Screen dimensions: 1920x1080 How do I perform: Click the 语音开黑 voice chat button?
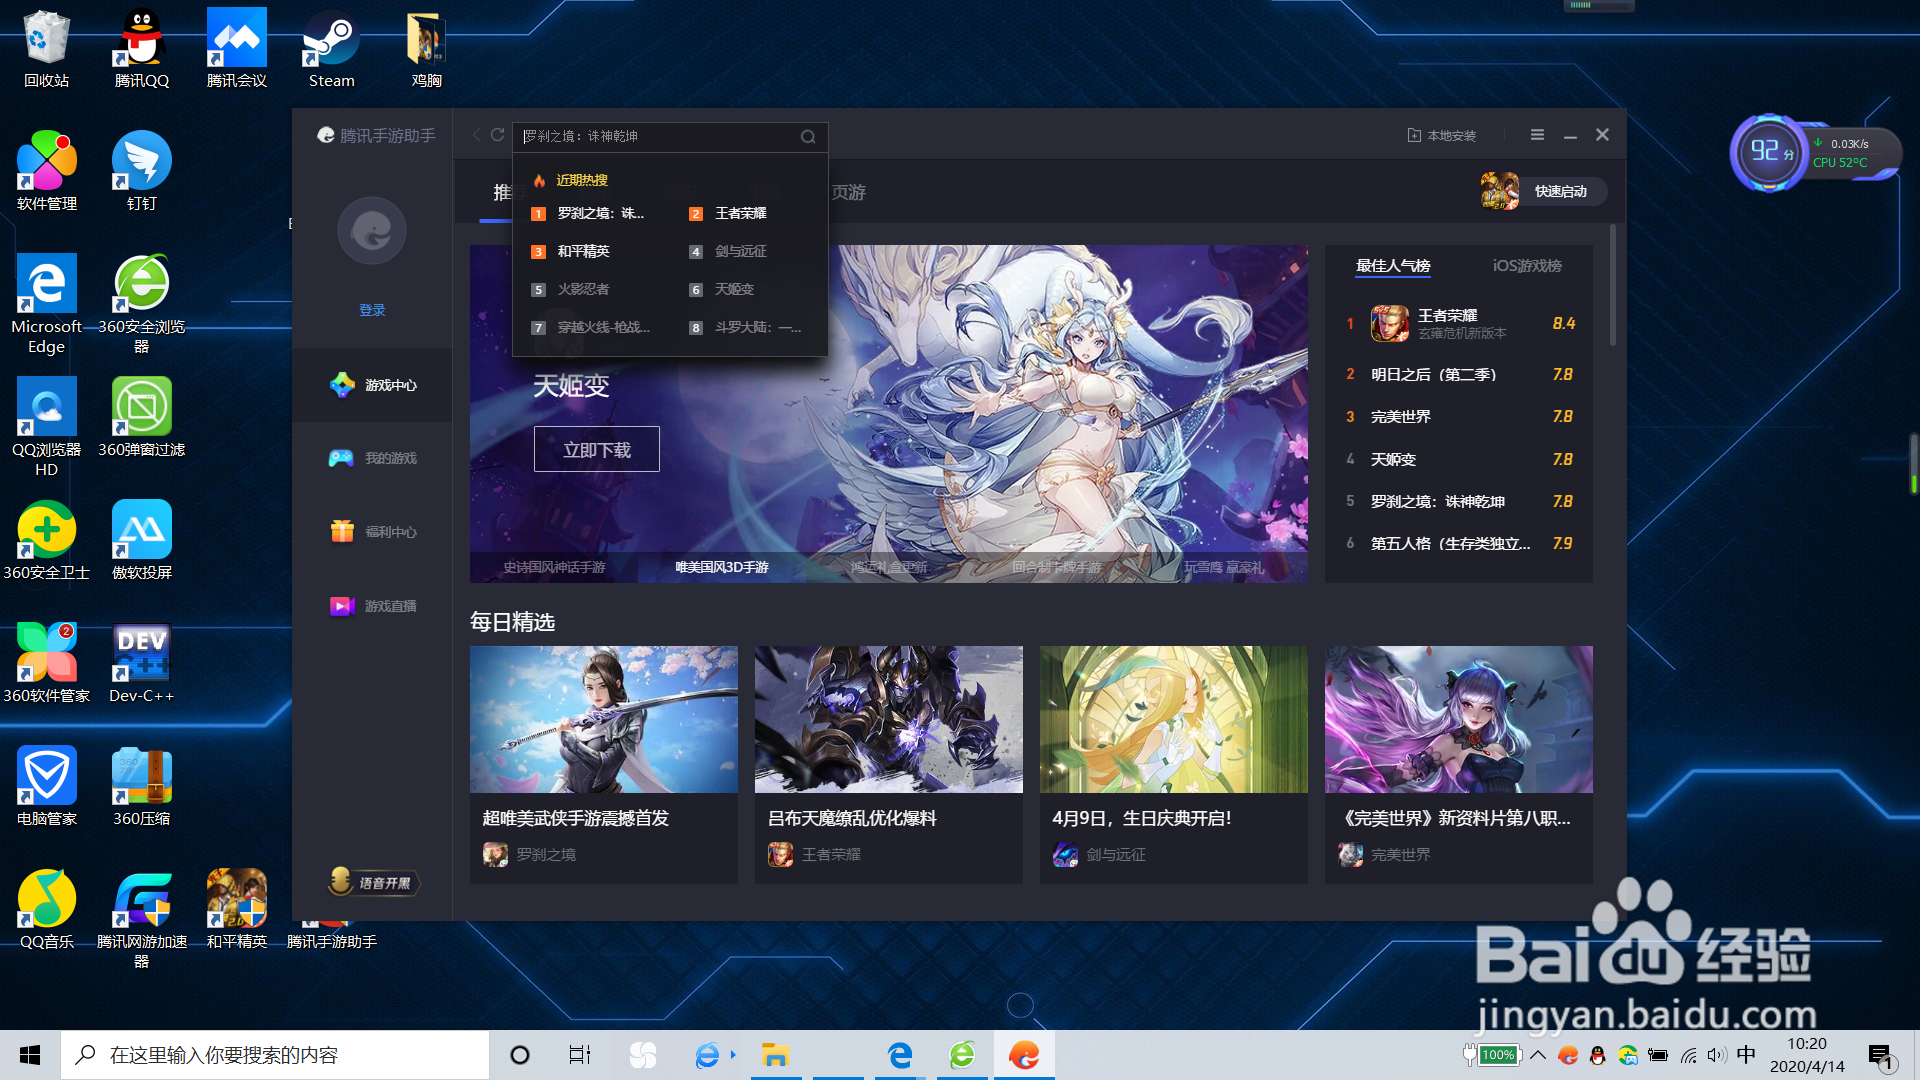[373, 882]
